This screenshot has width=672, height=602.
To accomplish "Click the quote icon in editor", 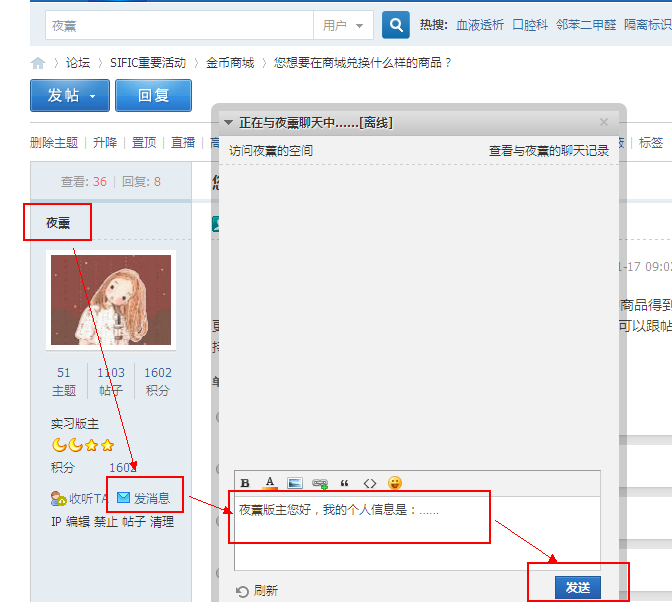I will click(x=345, y=483).
